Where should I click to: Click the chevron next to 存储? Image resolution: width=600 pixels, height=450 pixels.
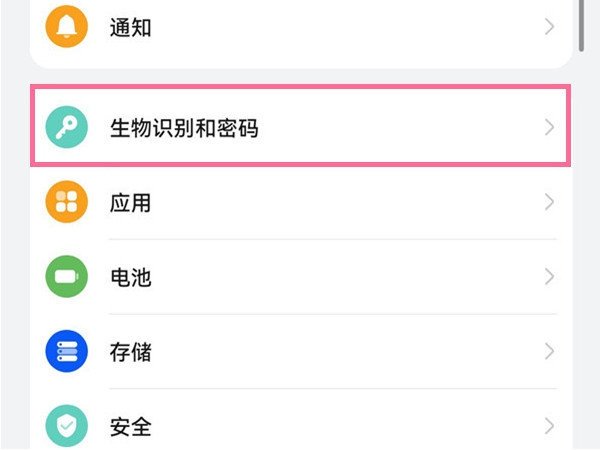549,352
